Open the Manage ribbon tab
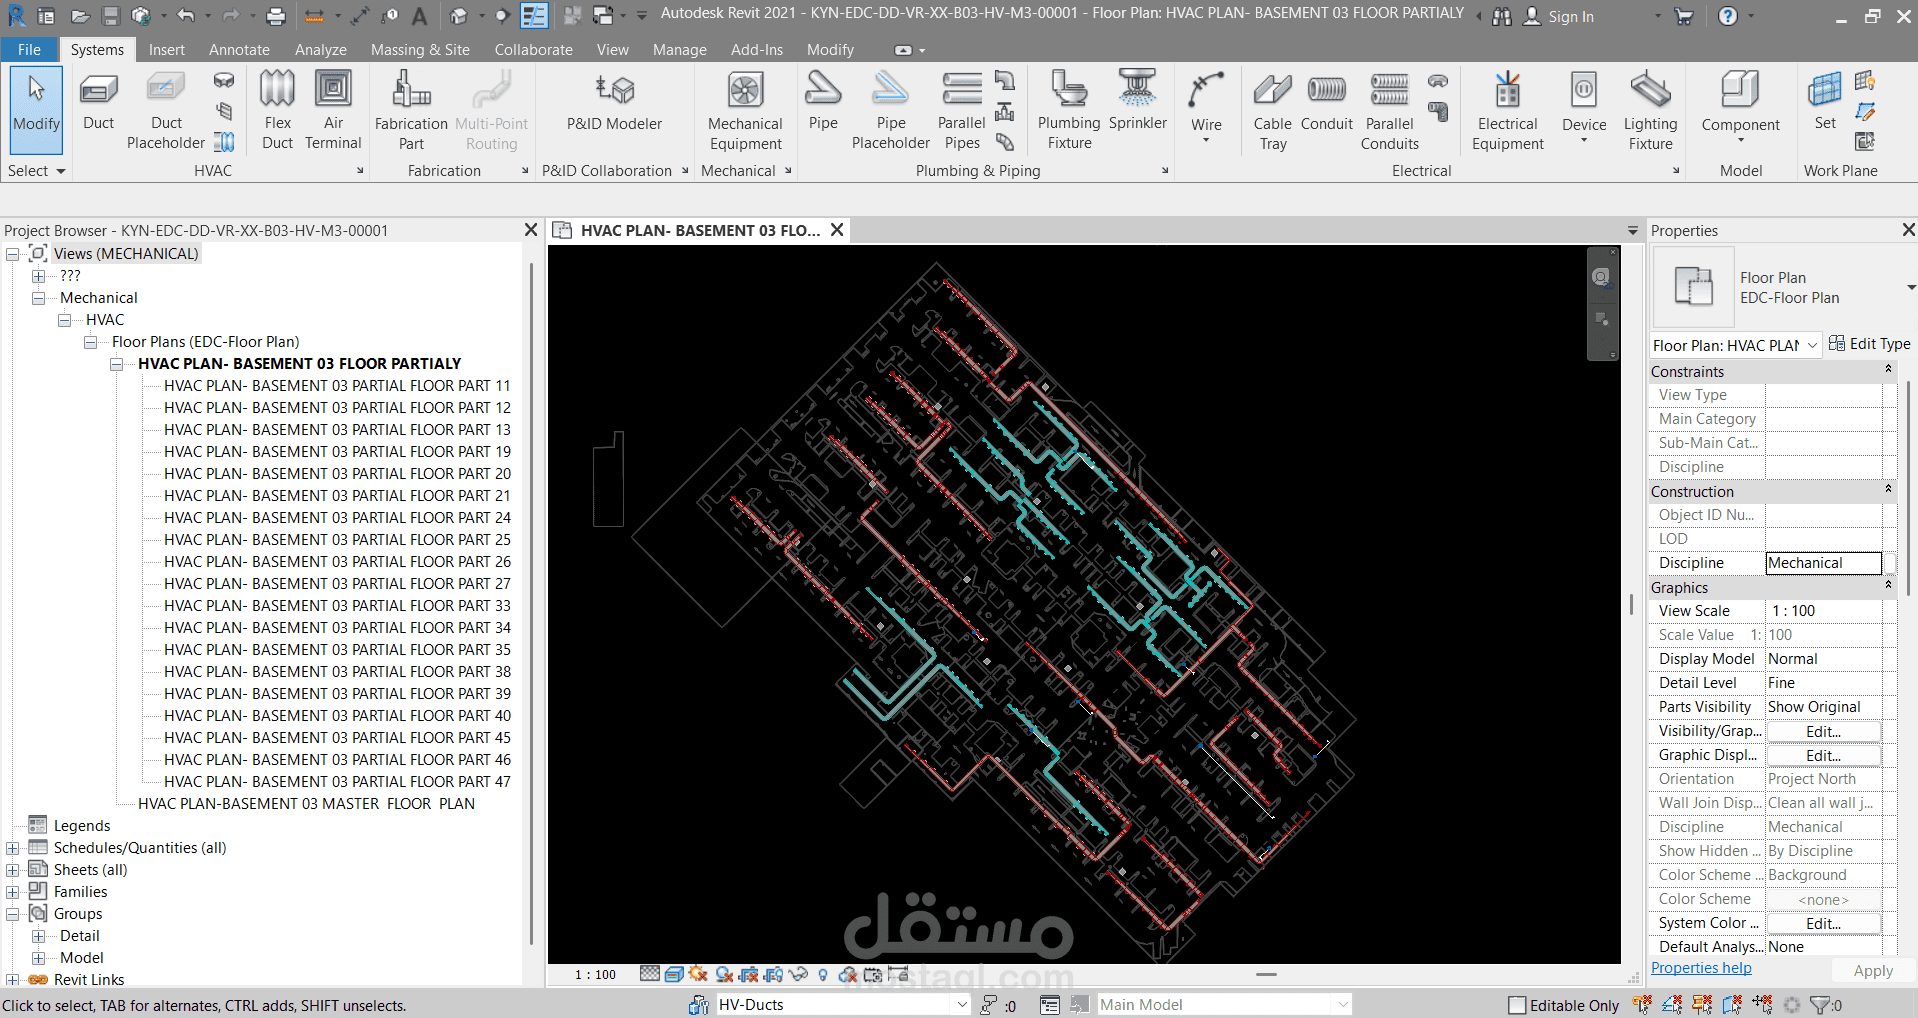This screenshot has width=1918, height=1018. tap(679, 50)
